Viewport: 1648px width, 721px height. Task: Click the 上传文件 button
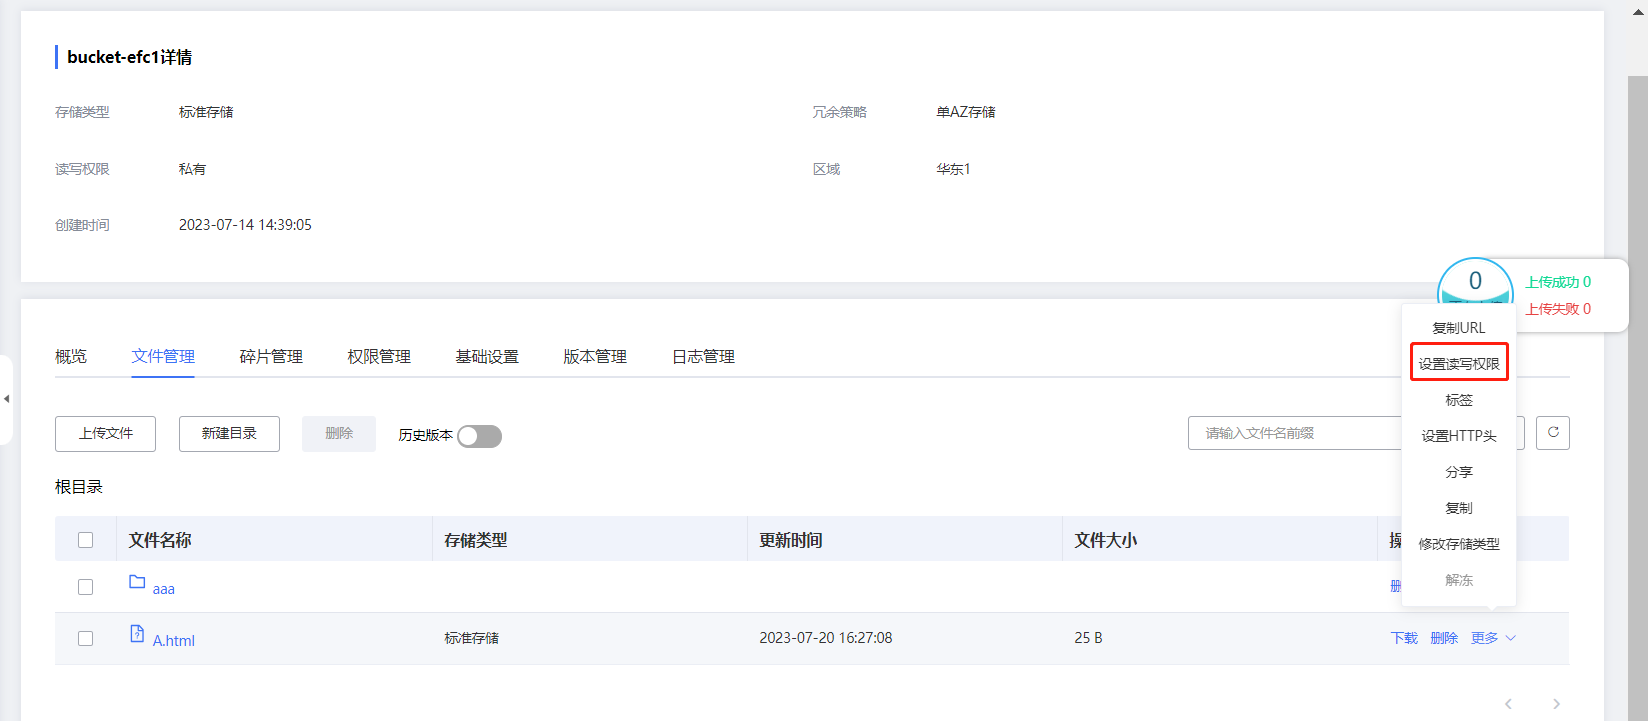[x=106, y=434]
